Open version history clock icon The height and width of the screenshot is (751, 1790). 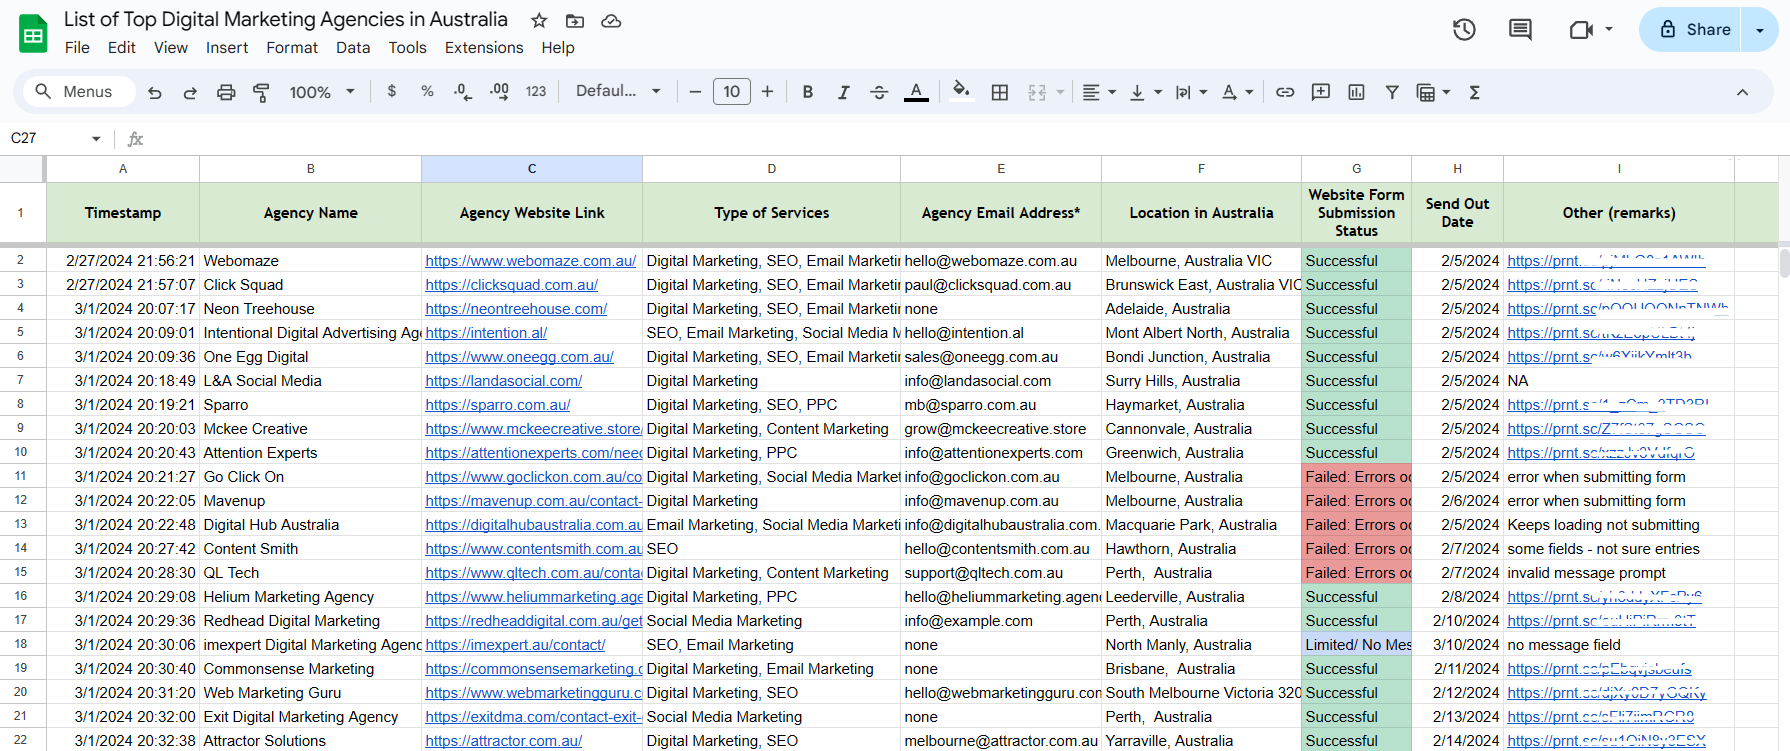click(1464, 30)
